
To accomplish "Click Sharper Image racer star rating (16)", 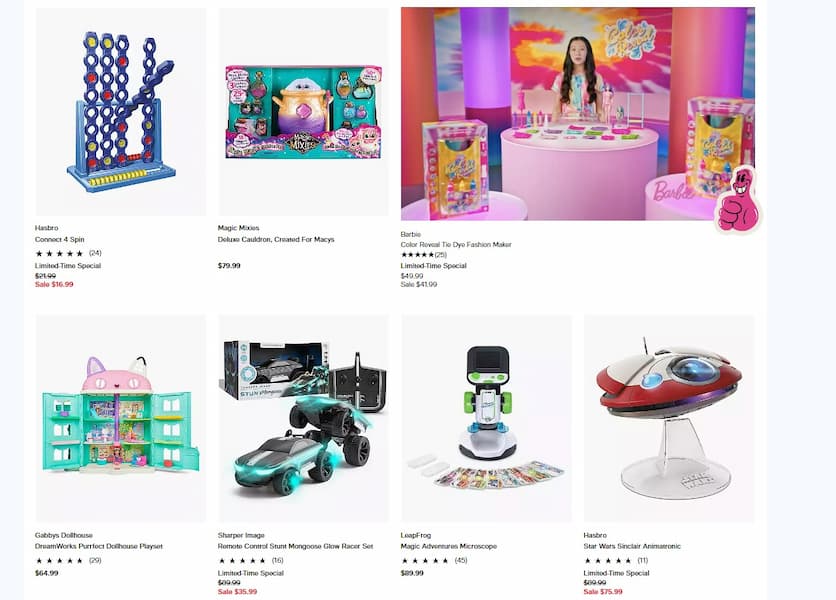I will click(x=251, y=561).
